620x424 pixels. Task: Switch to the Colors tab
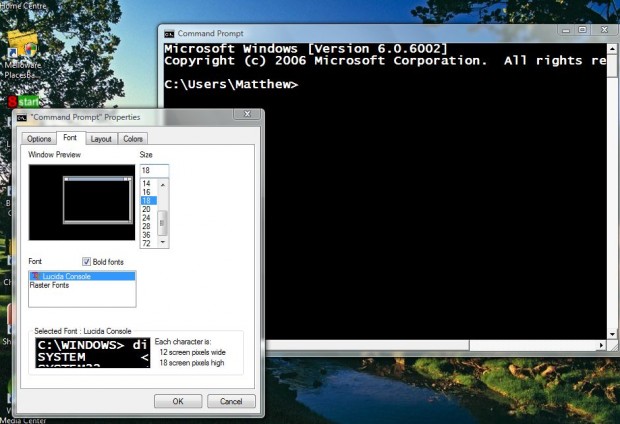pyautogui.click(x=132, y=139)
